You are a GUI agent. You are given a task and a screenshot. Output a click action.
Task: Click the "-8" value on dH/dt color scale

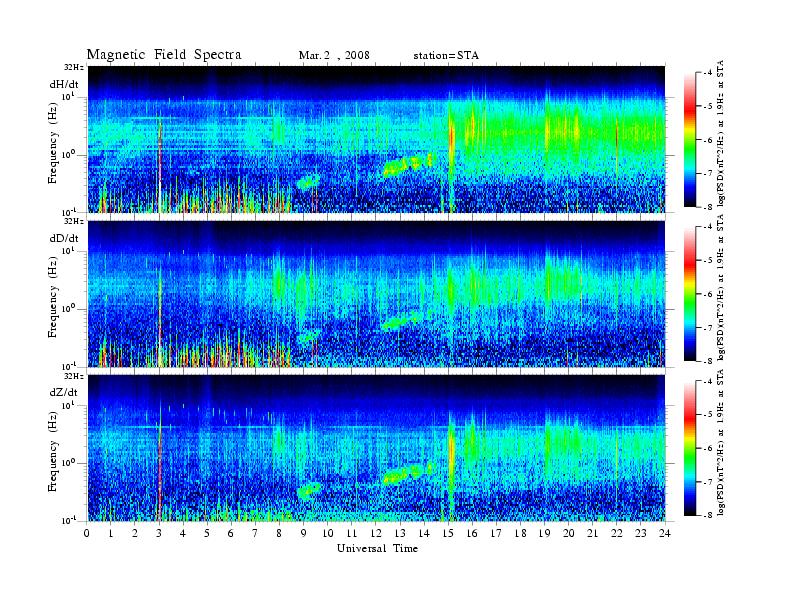click(707, 207)
